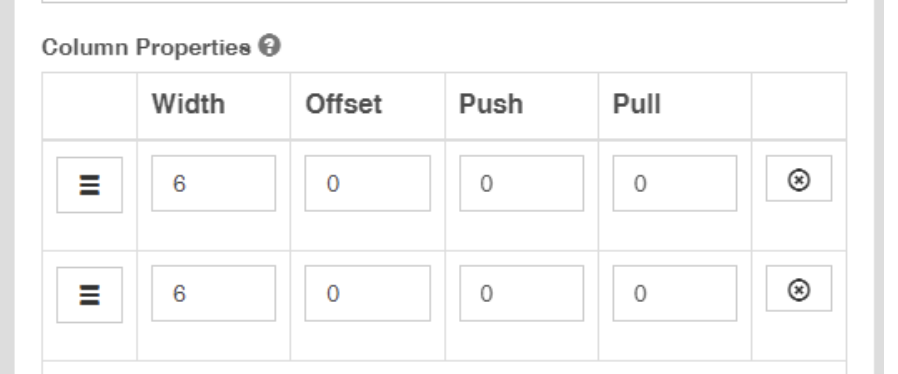Viewport: 898px width, 374px height.
Task: Click the blank header cell above the remove buttons
Action: click(x=799, y=106)
